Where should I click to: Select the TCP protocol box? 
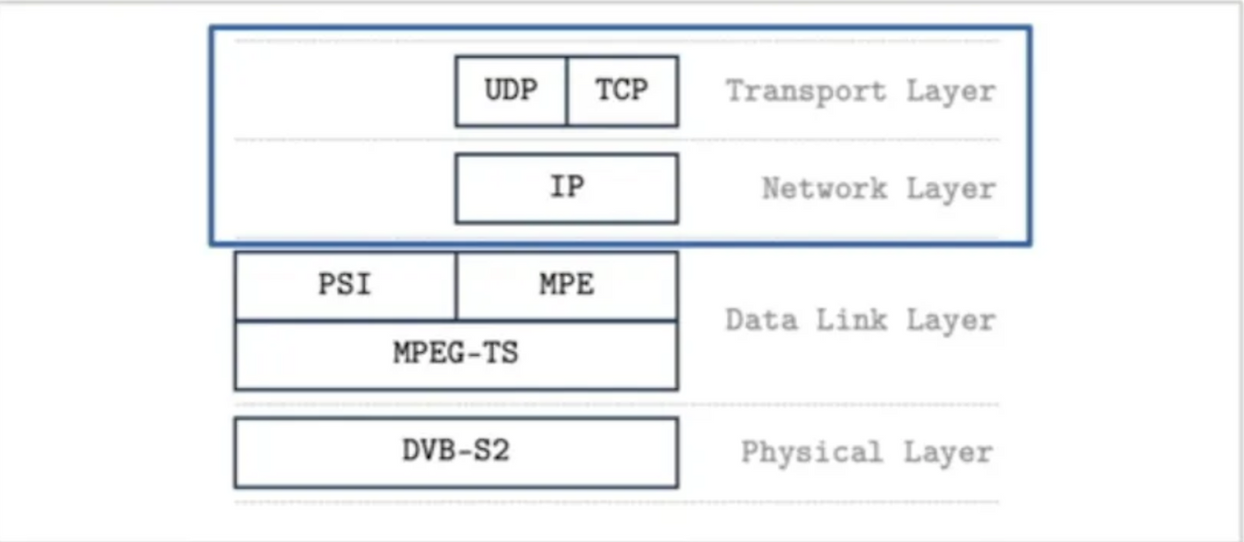click(622, 91)
